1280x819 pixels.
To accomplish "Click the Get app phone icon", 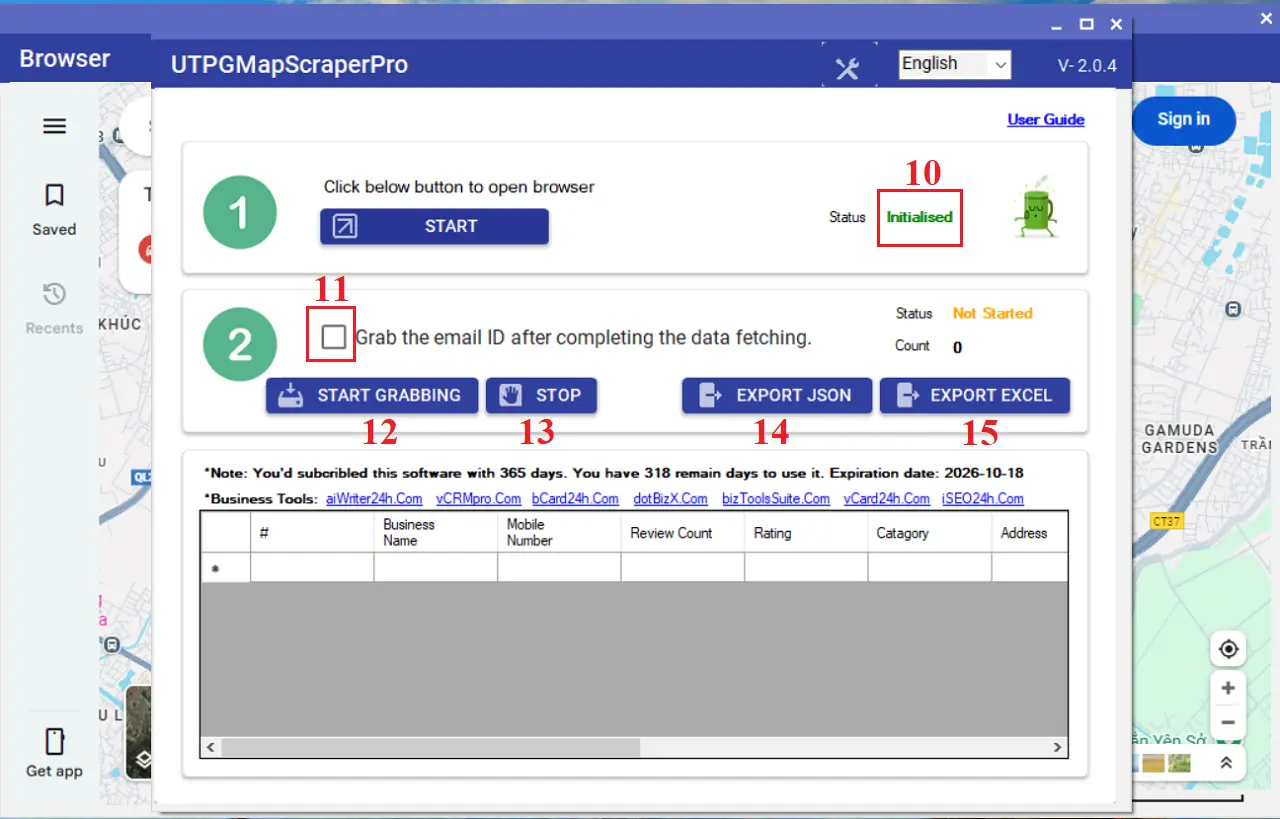I will click(x=54, y=742).
